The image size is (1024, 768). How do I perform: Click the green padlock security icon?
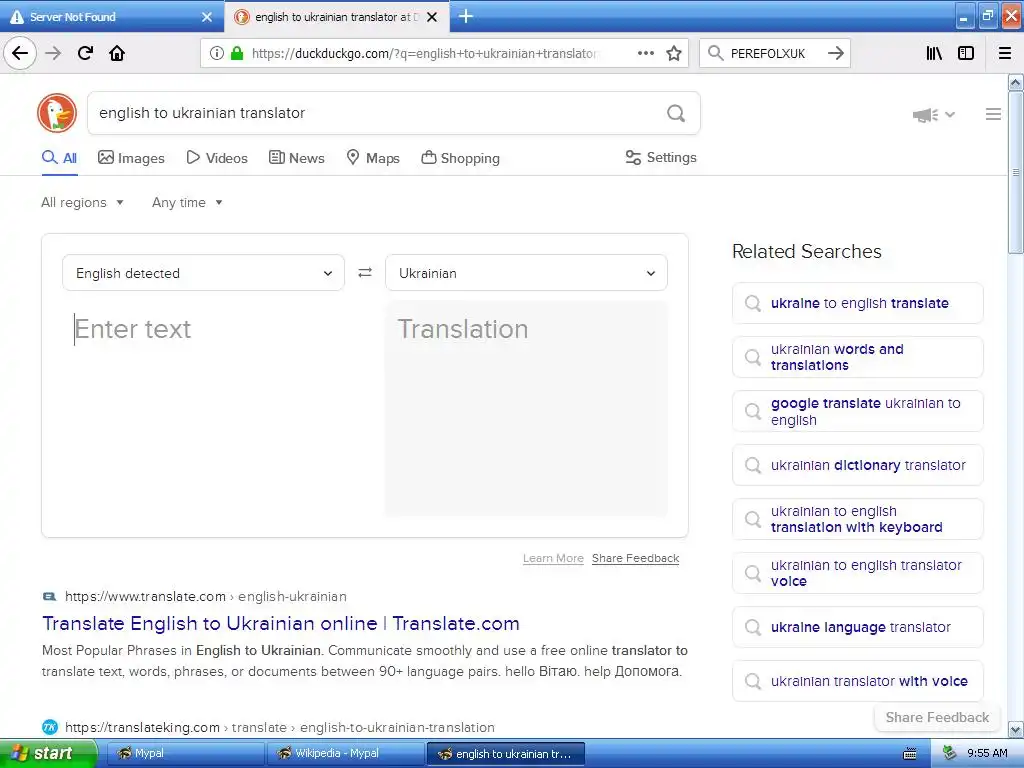tap(237, 53)
